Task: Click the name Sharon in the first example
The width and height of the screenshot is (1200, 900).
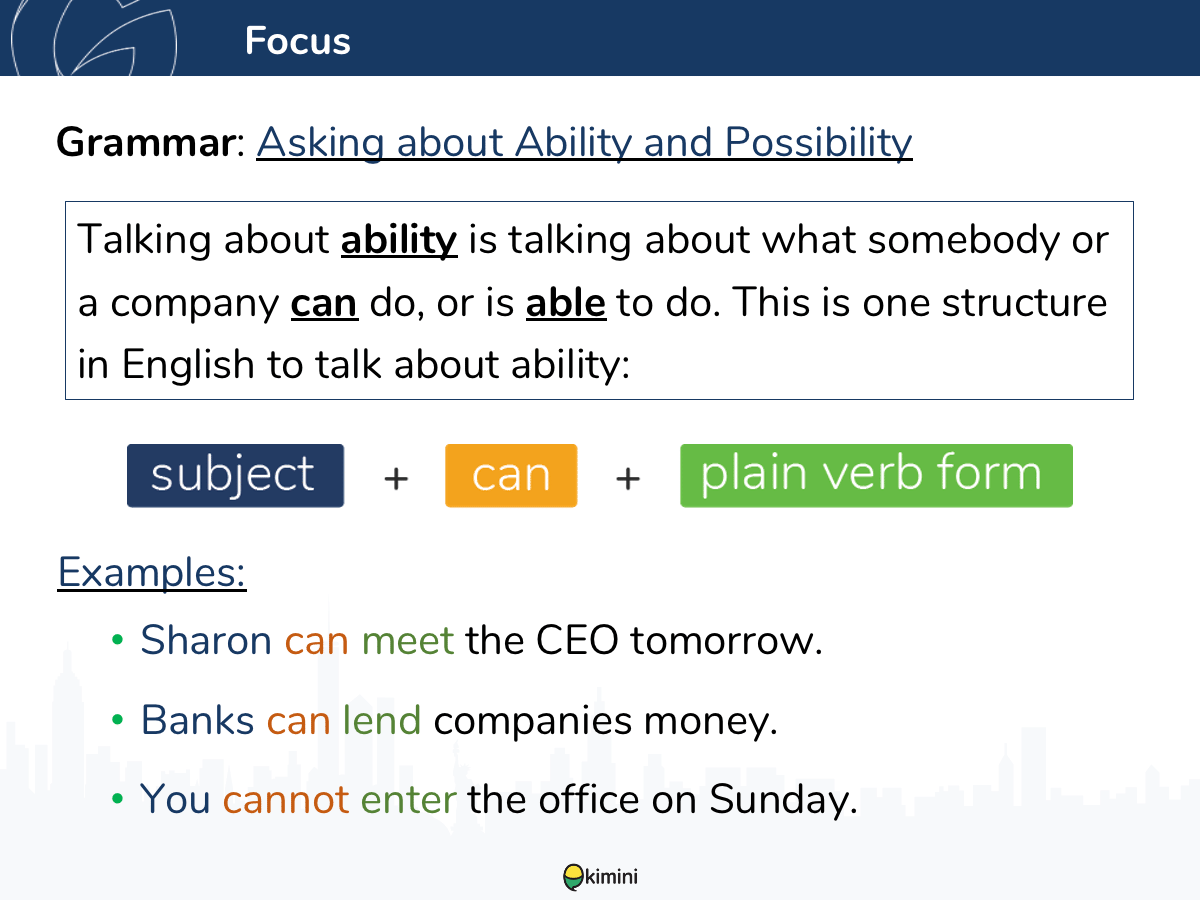Action: [x=206, y=640]
